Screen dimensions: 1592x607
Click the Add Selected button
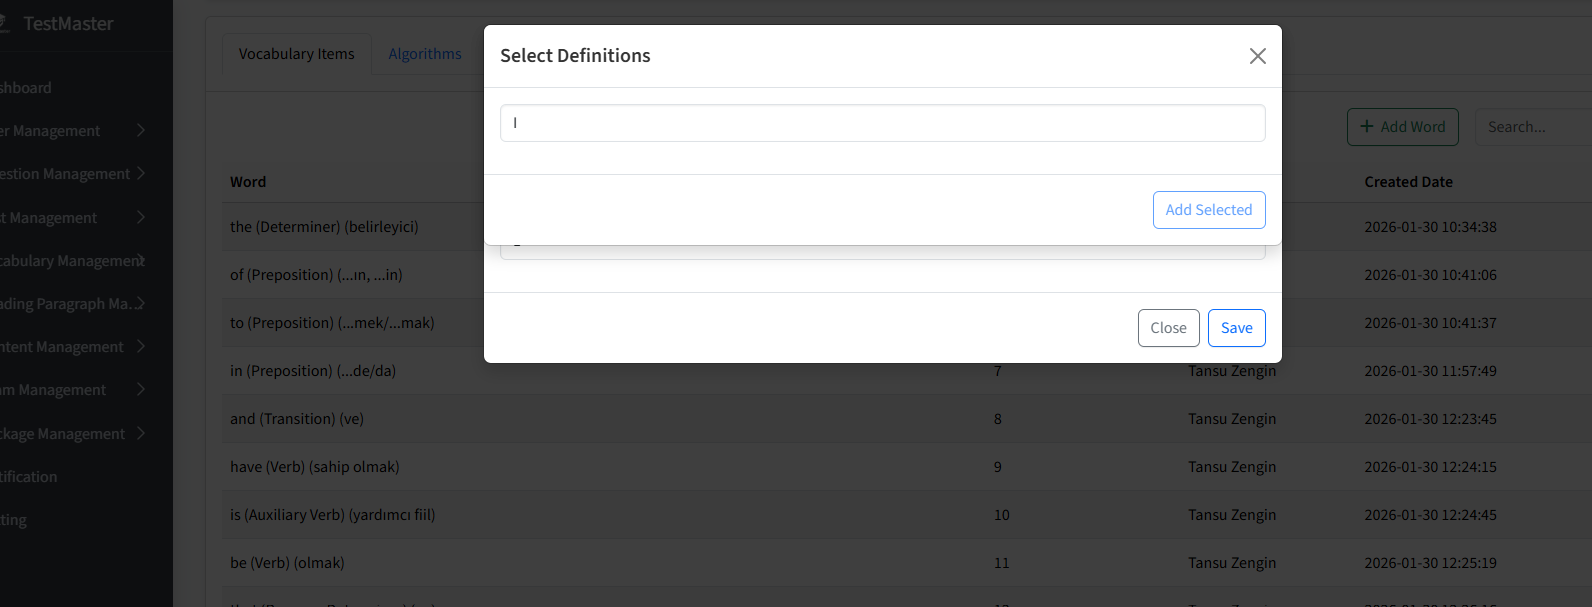(x=1209, y=210)
